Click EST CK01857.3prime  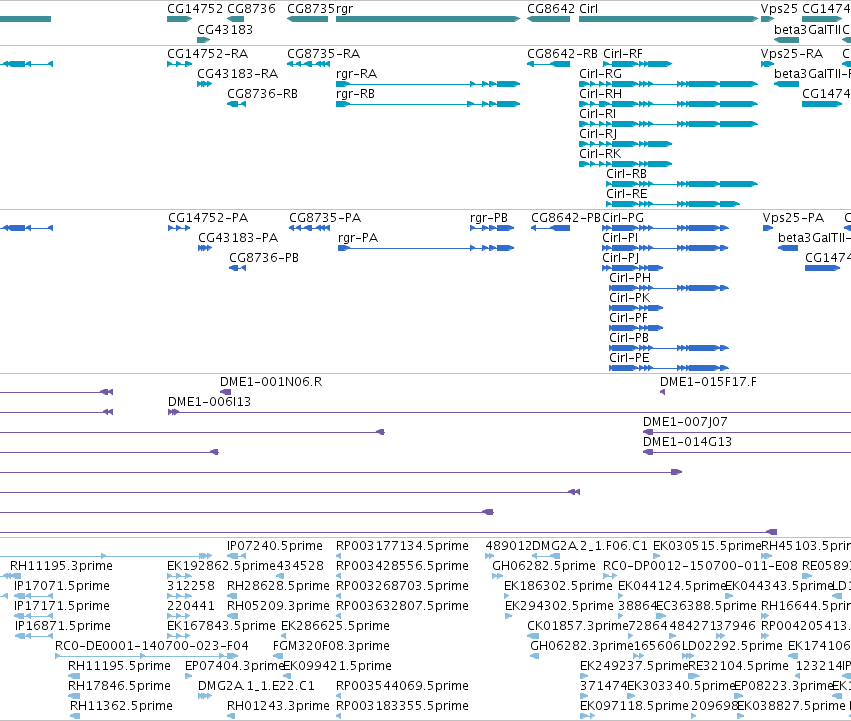534,636
